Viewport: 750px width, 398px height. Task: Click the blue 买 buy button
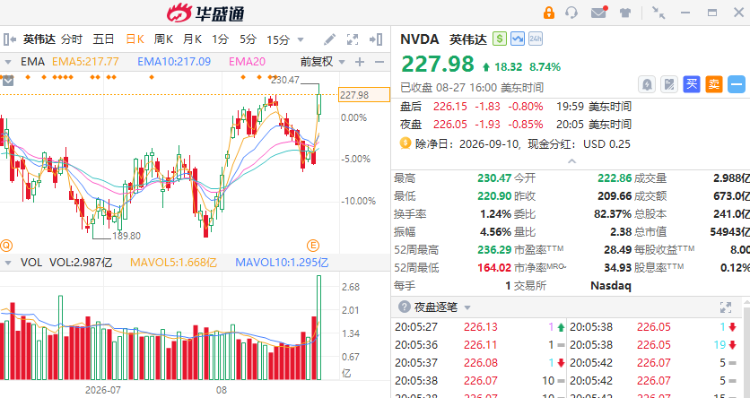tap(691, 85)
